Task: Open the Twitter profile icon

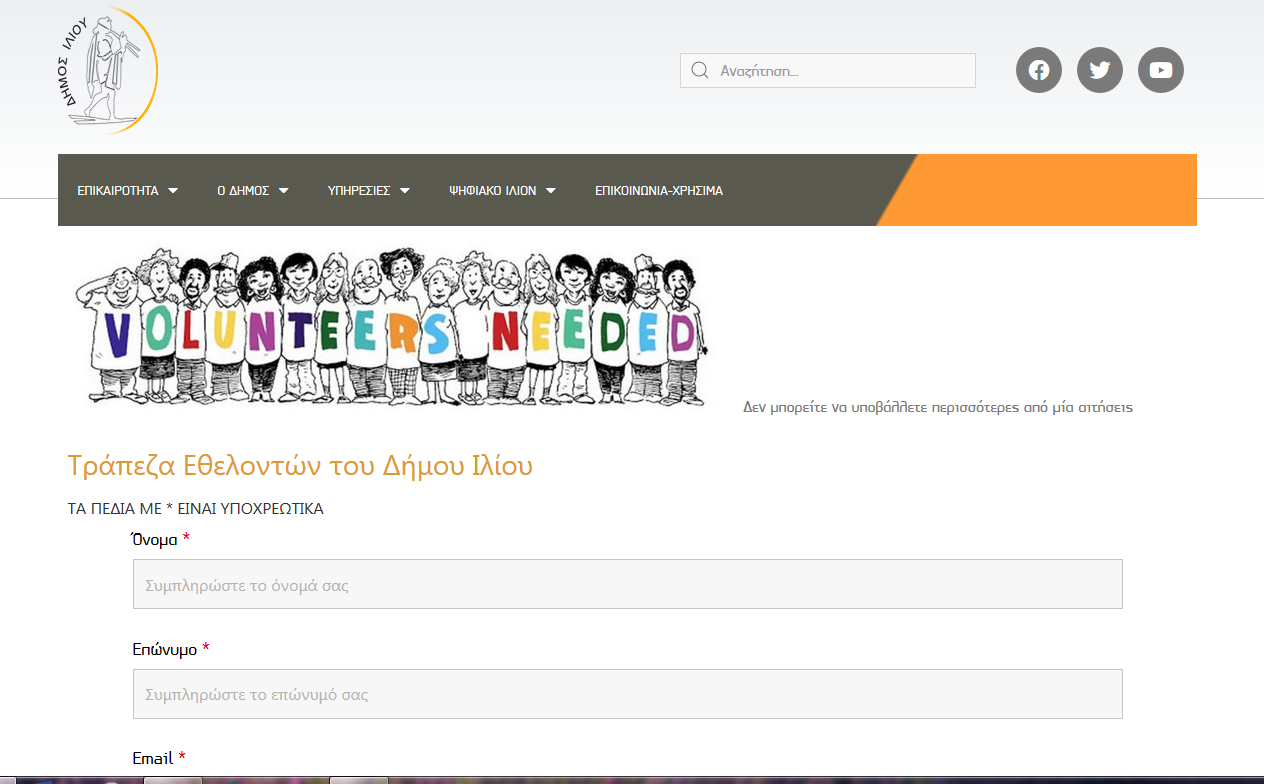Action: pos(1100,70)
